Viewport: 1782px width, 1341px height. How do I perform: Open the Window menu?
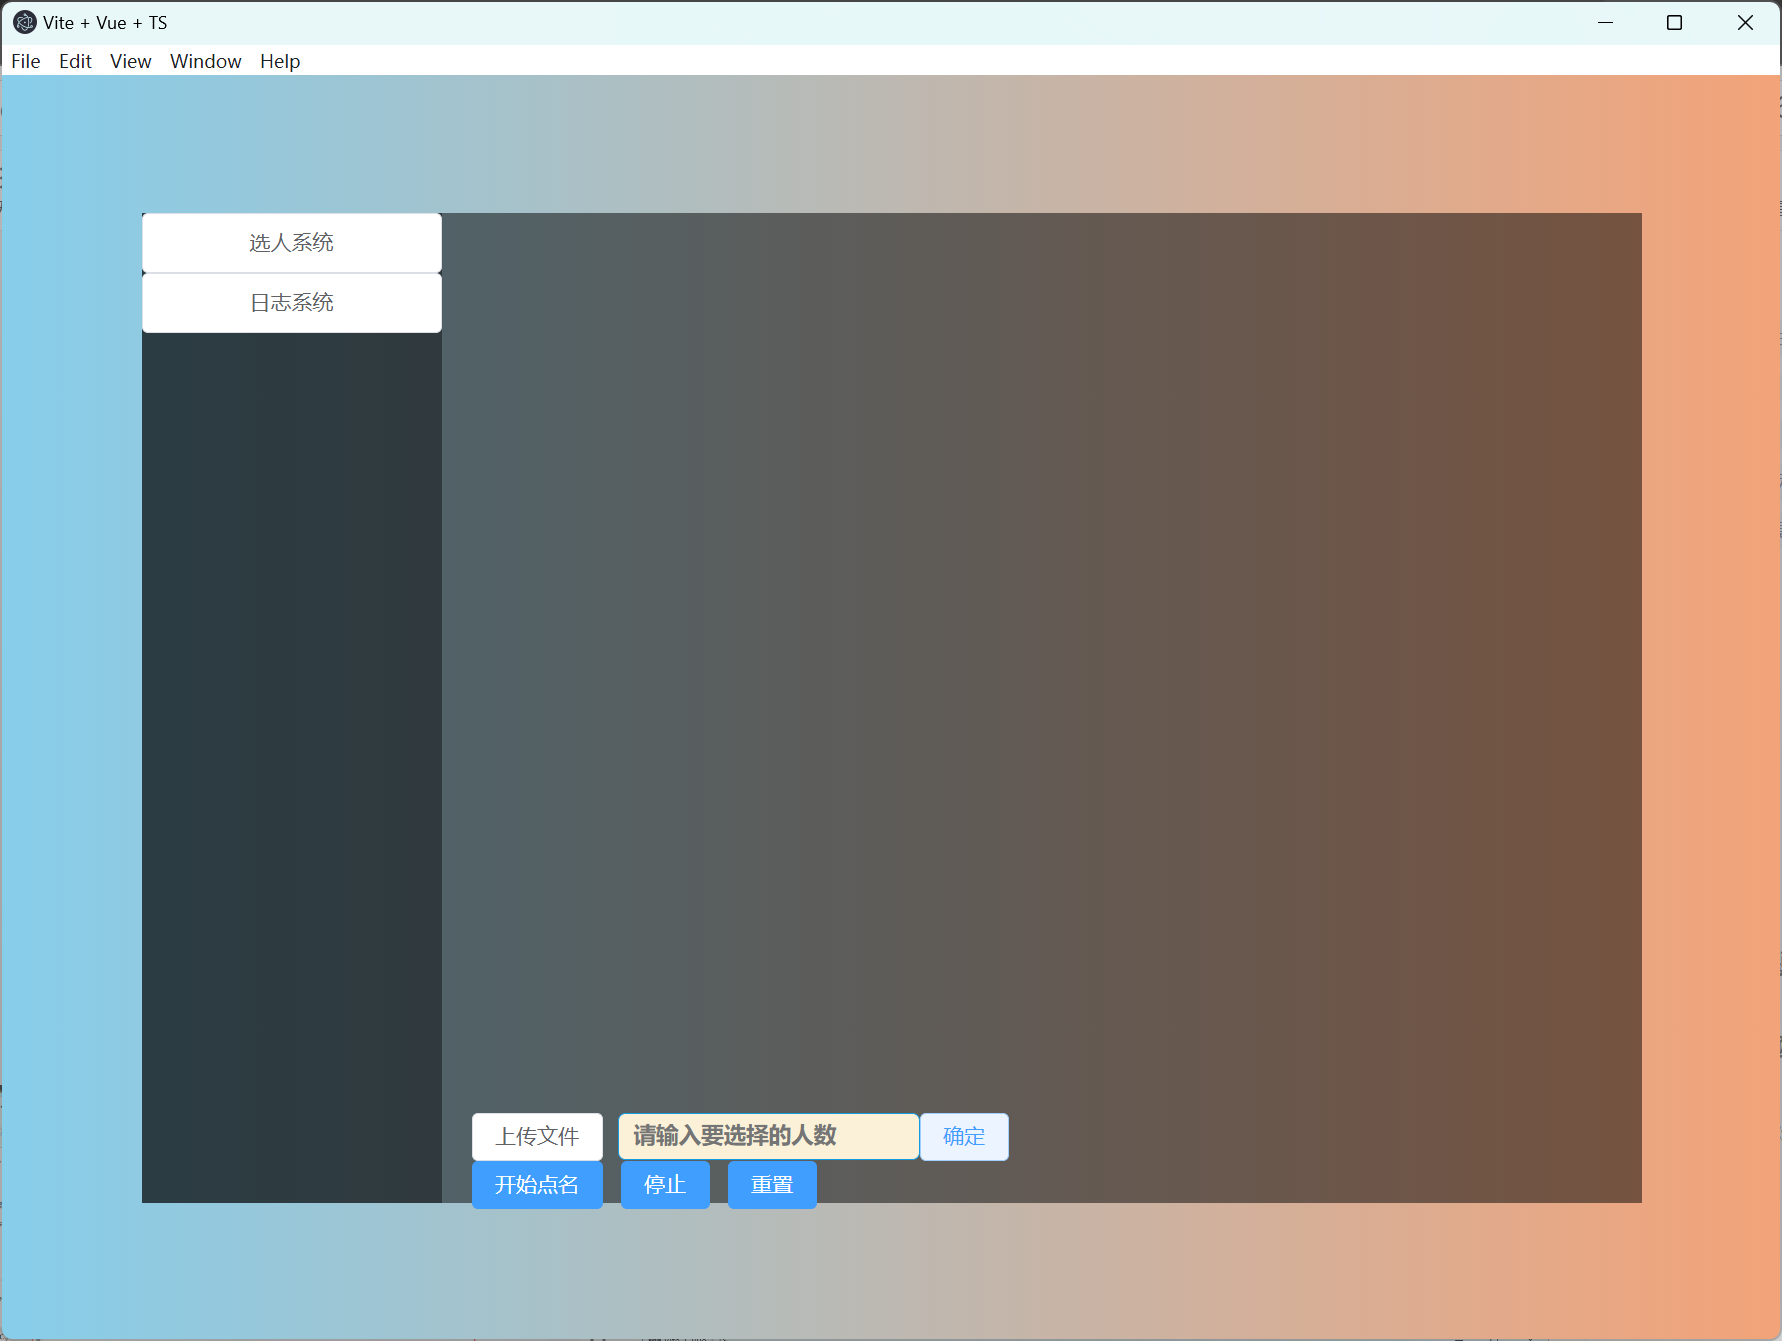click(205, 60)
